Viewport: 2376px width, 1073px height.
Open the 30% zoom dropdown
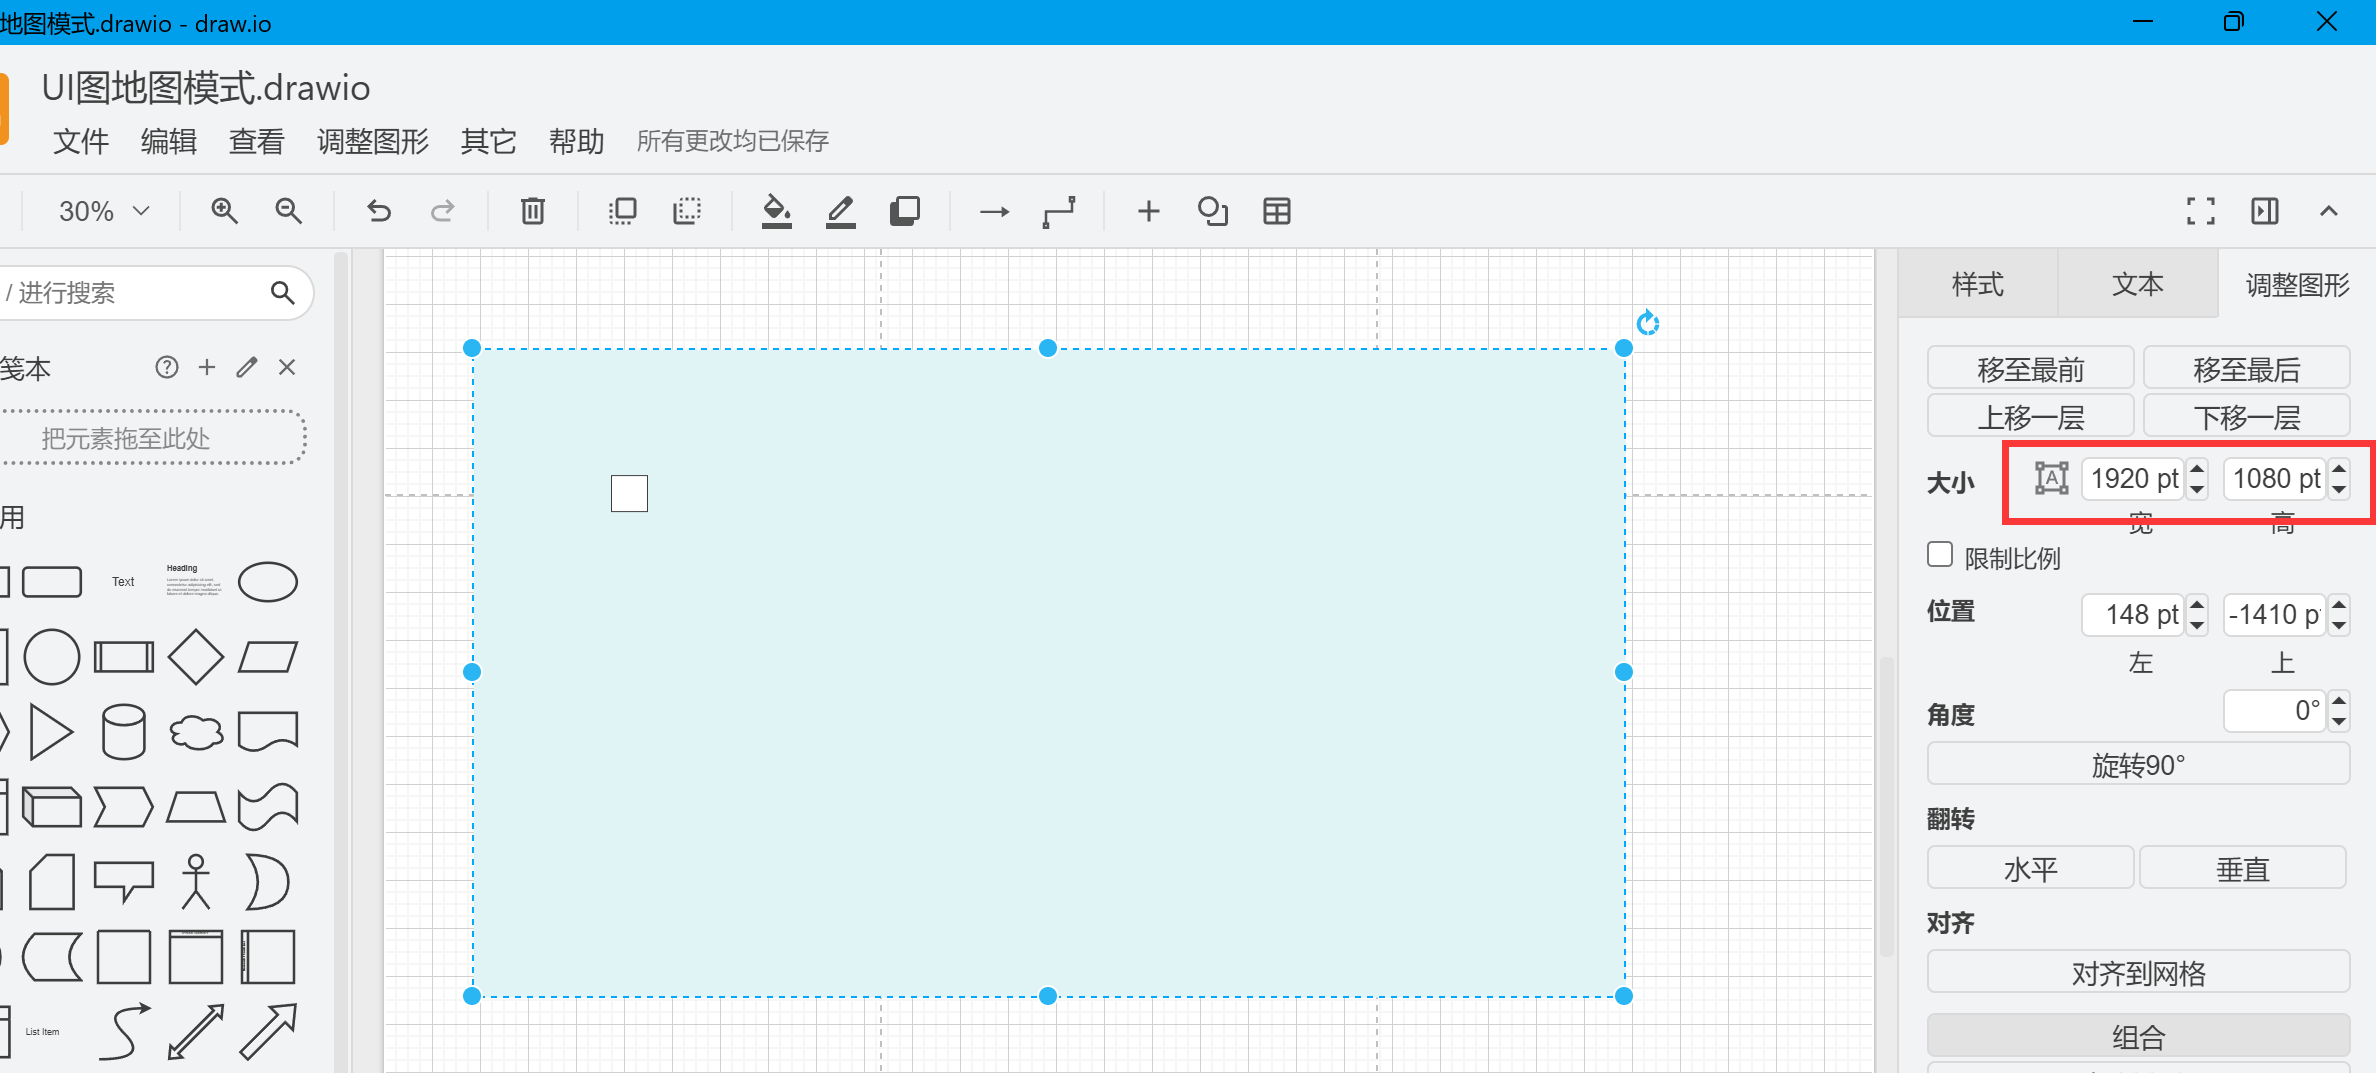point(103,211)
